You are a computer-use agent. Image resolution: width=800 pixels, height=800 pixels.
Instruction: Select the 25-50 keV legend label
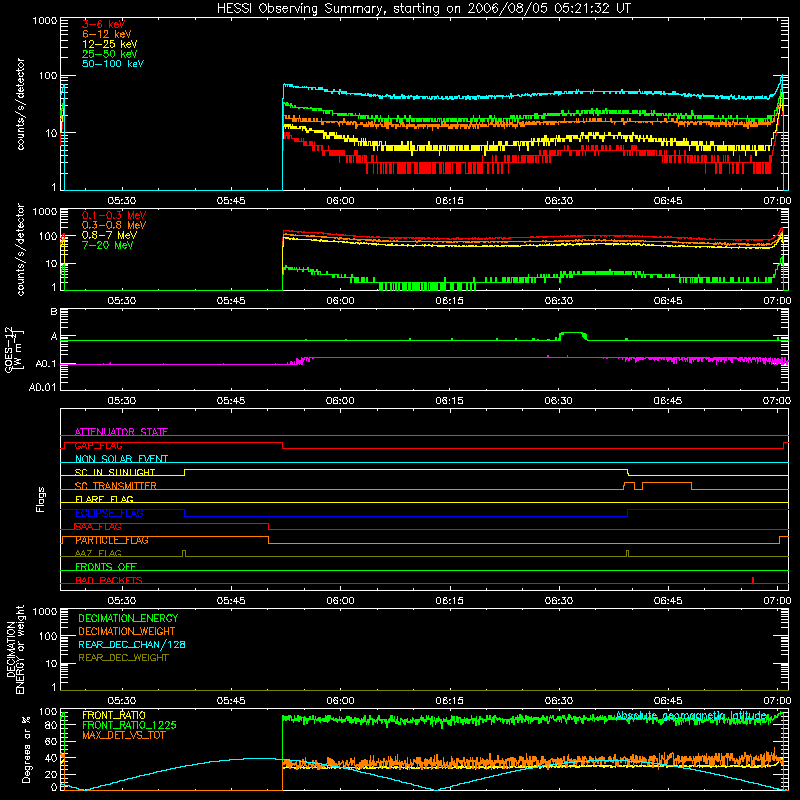point(110,54)
